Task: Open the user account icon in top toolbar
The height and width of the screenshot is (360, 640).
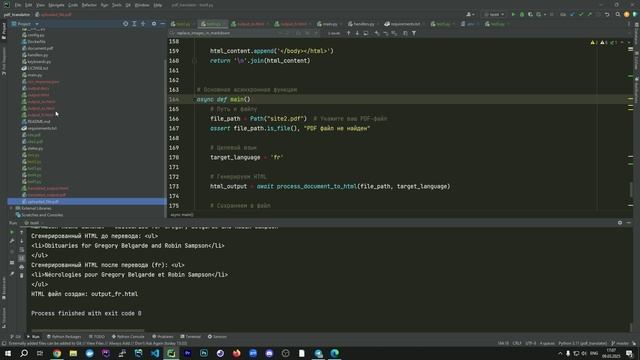Action: 470,14
